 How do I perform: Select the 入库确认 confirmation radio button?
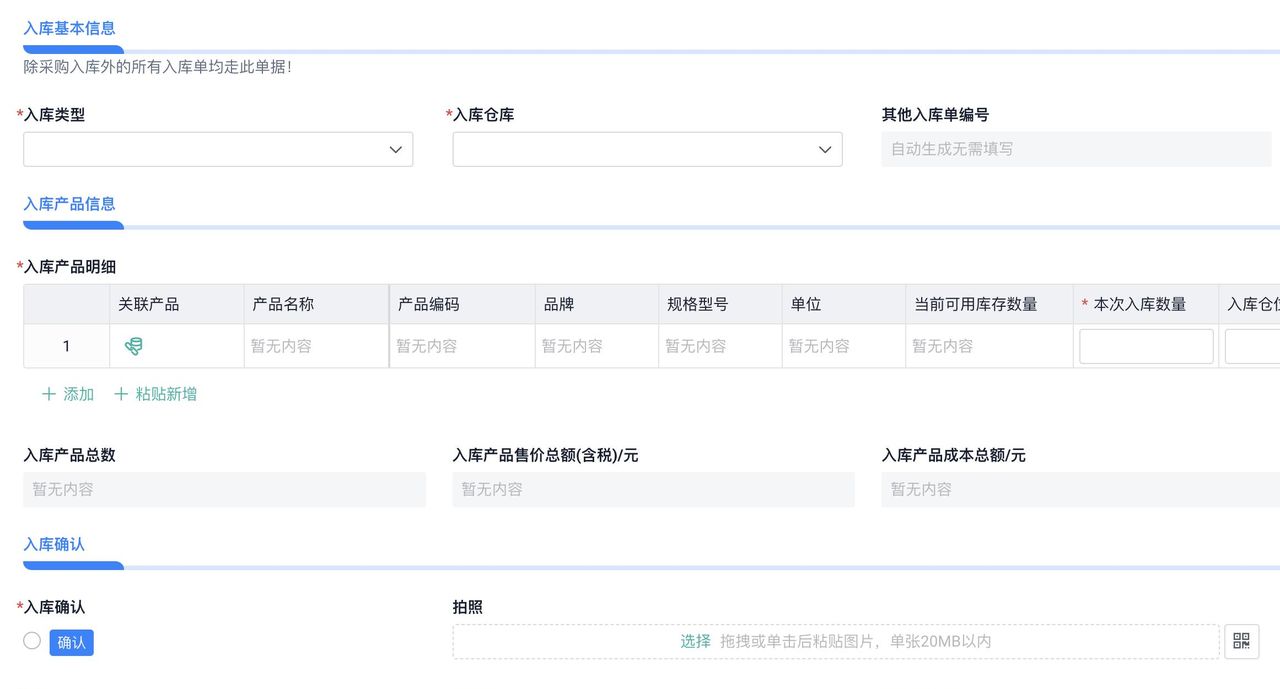tap(31, 640)
